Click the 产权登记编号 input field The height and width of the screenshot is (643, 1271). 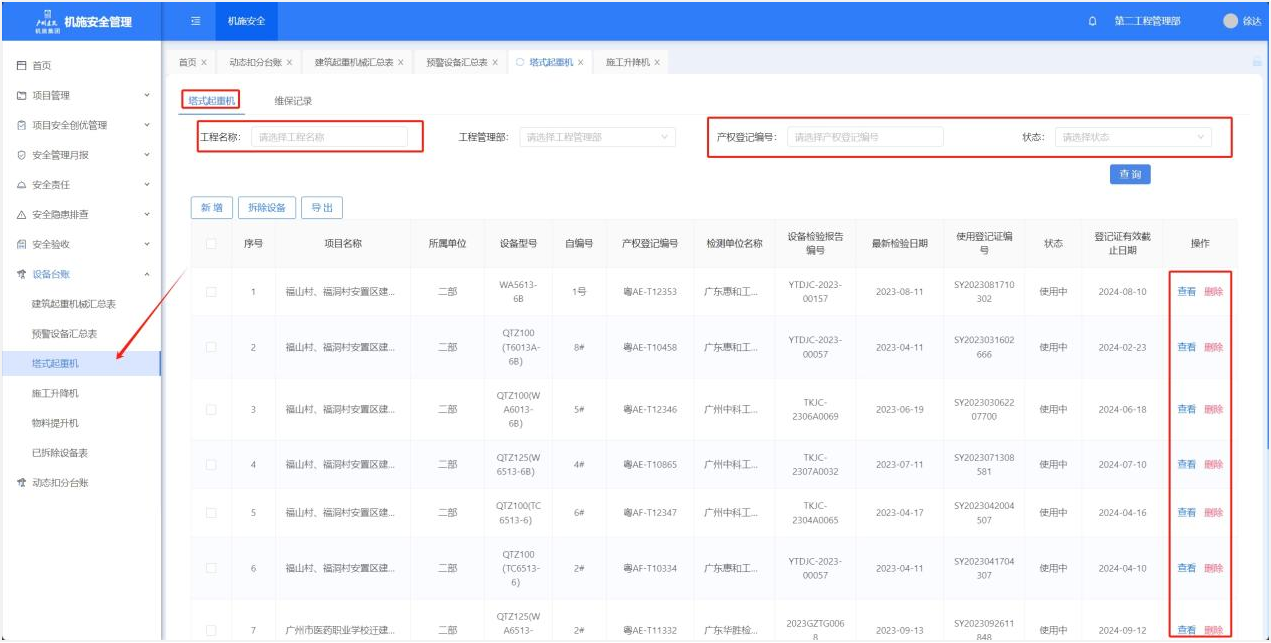click(x=864, y=137)
